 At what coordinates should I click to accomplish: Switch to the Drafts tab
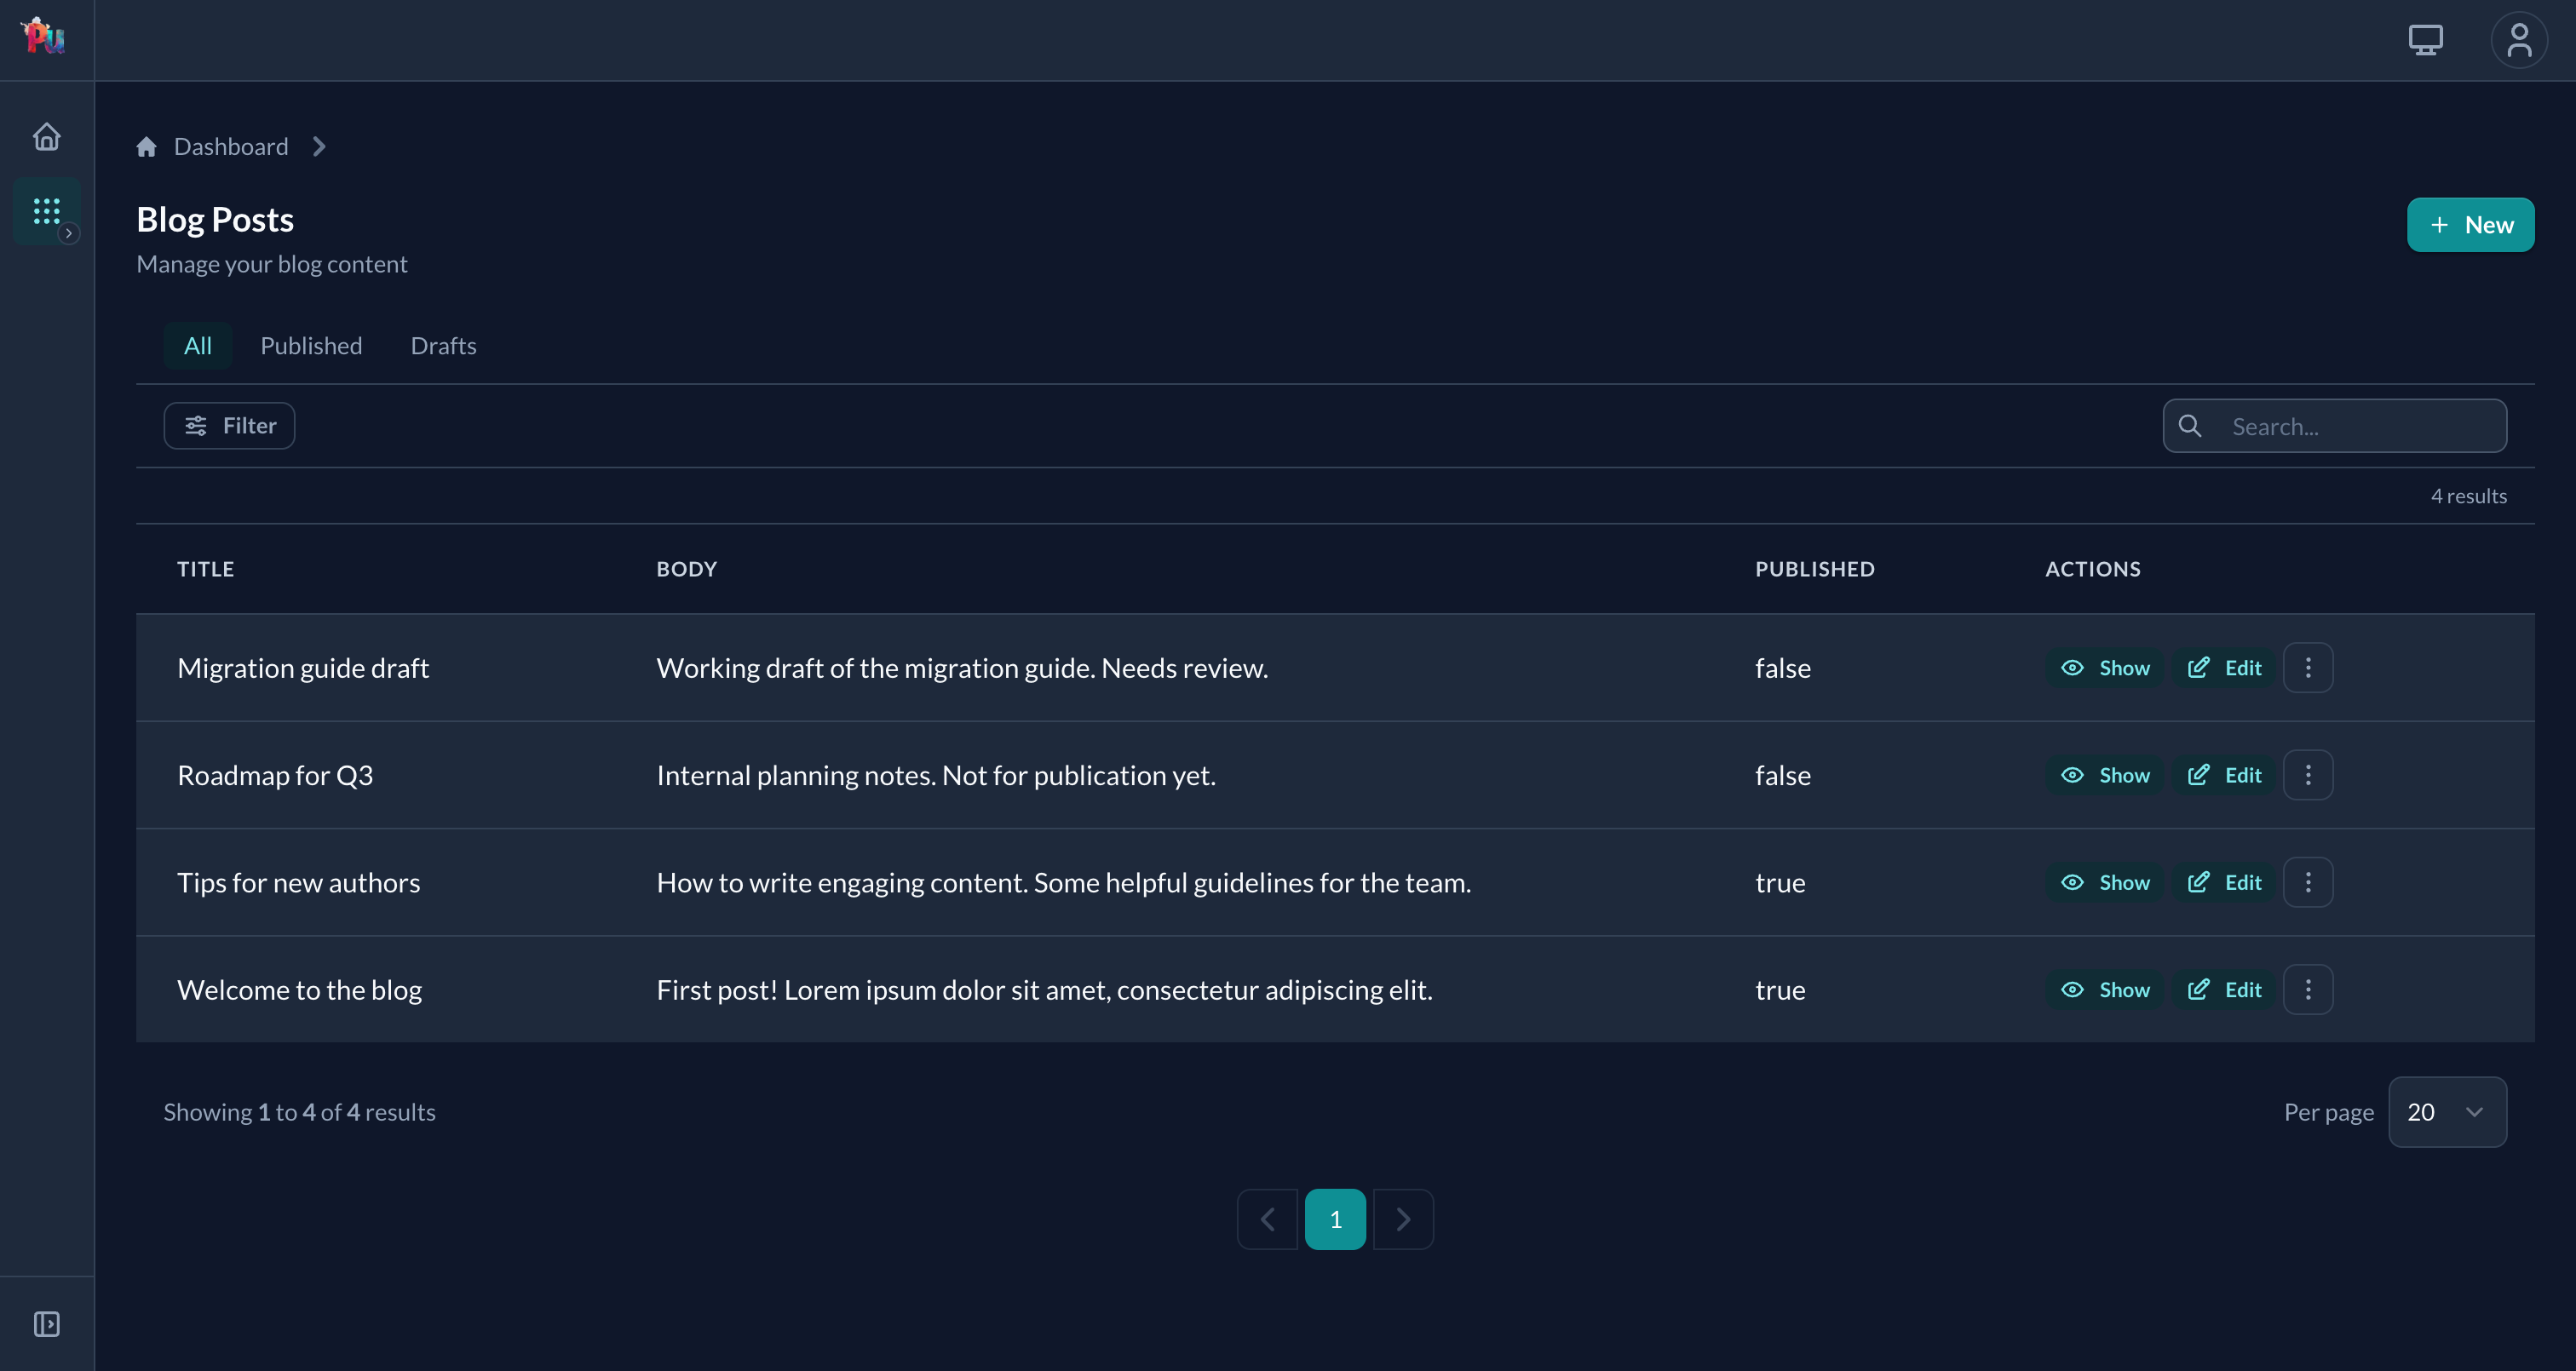coord(443,346)
